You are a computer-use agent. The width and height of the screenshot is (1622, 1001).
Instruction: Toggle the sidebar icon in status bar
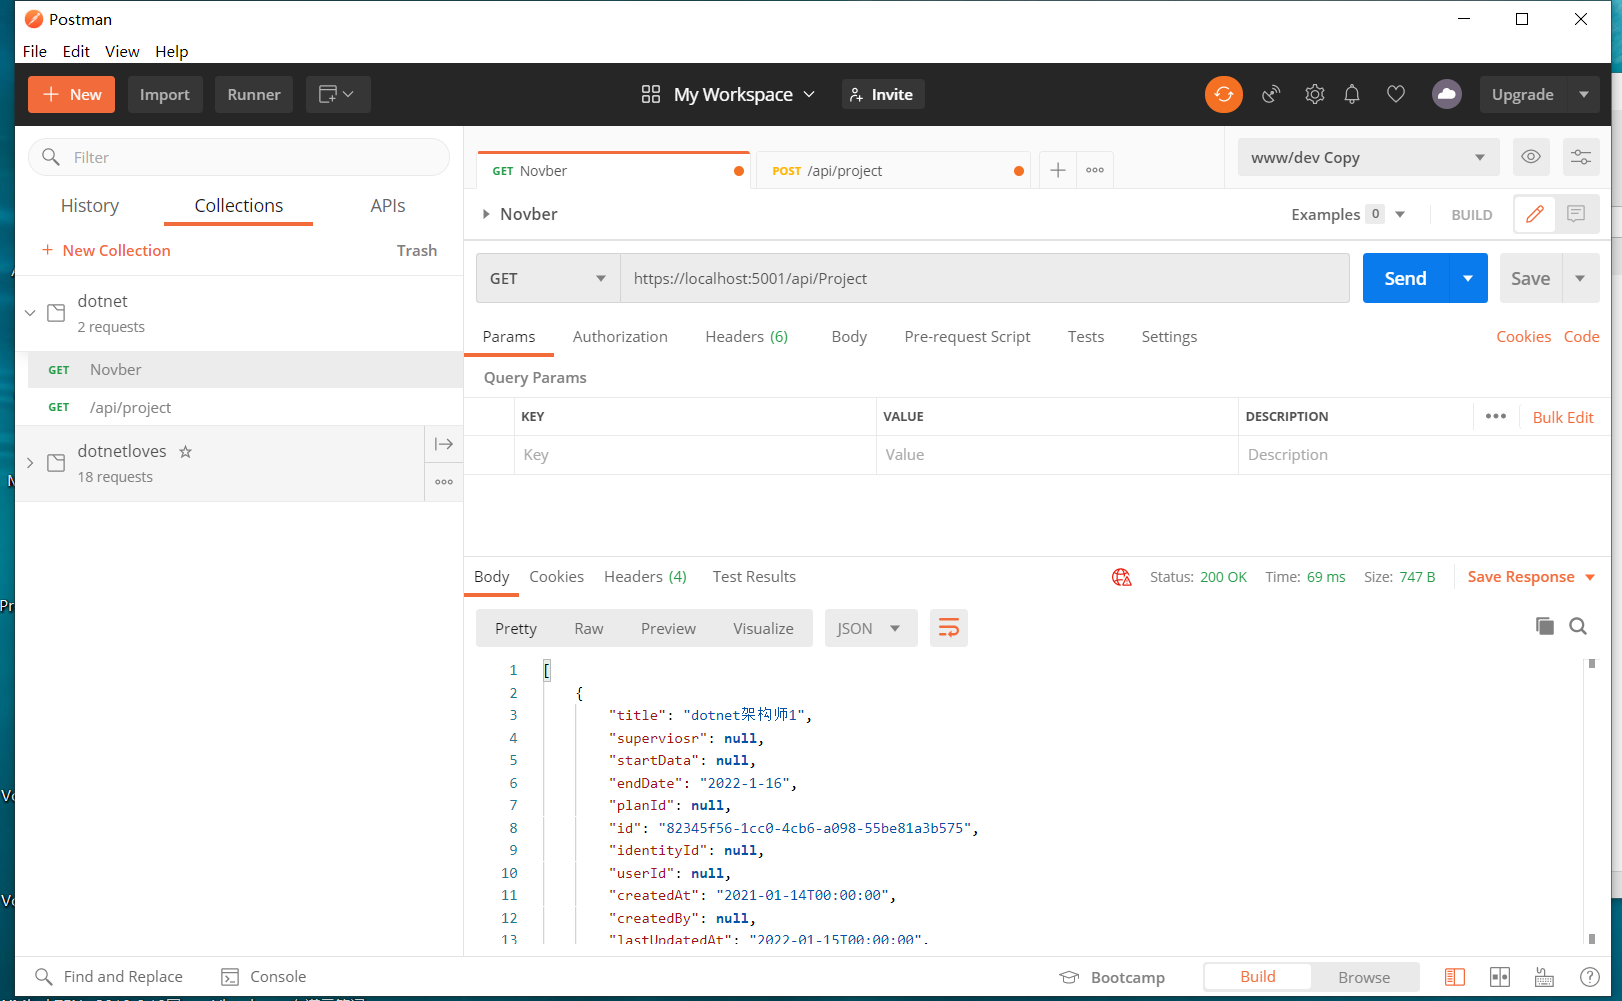tap(1455, 977)
